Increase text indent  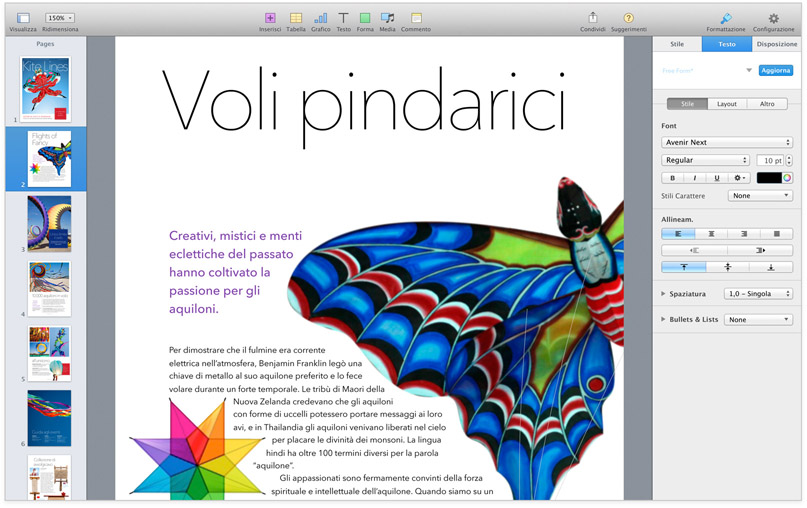pyautogui.click(x=760, y=251)
